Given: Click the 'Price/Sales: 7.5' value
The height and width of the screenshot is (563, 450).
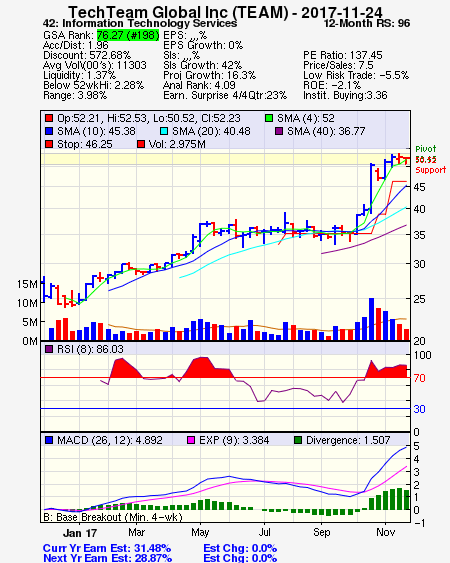Looking at the screenshot, I should (x=338, y=65).
